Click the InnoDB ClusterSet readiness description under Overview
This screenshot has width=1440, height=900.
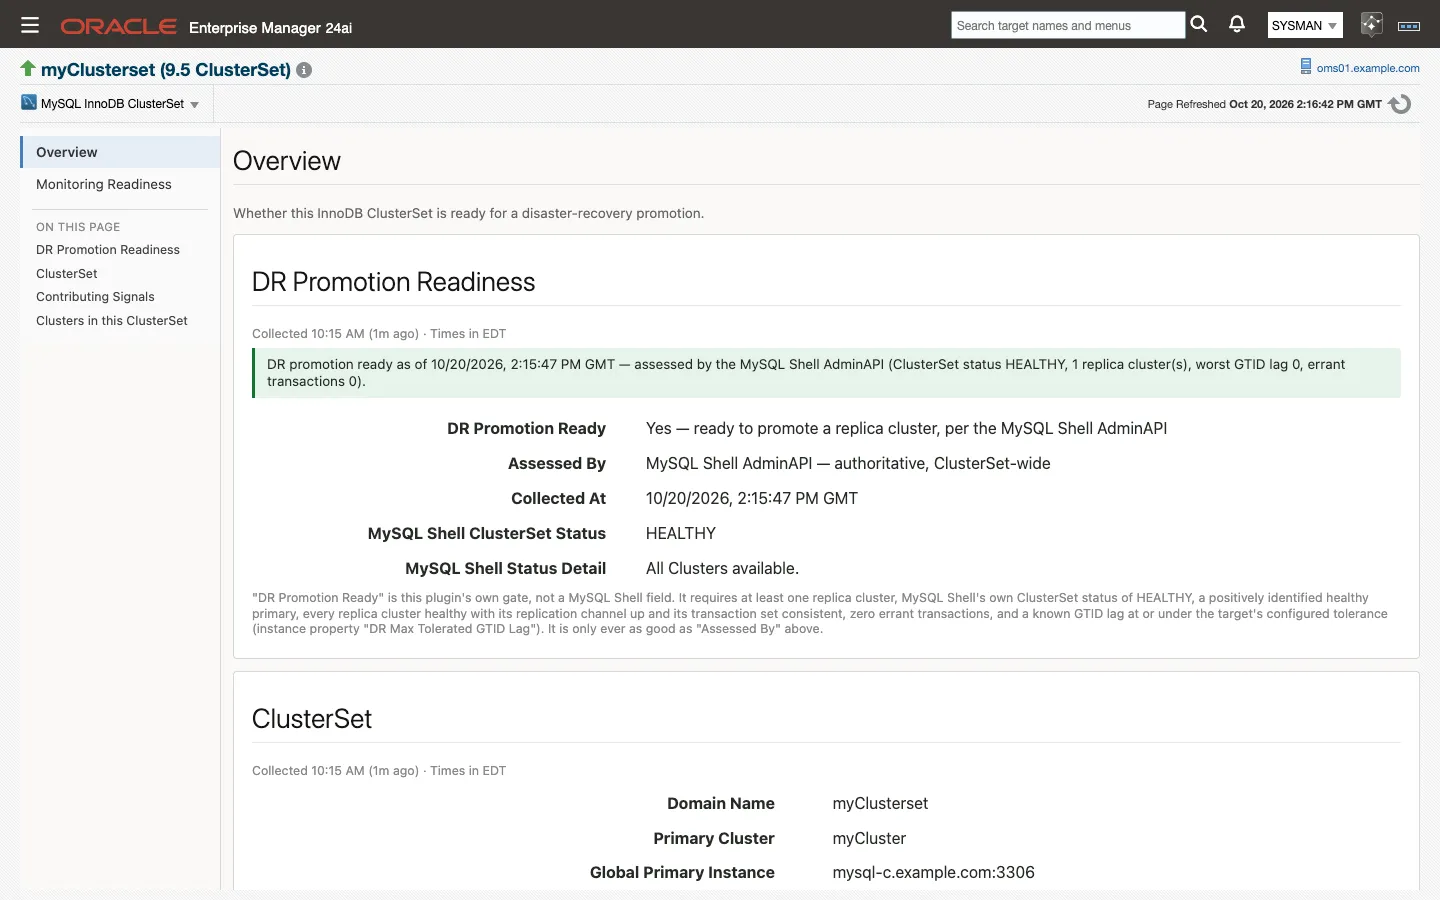point(469,213)
